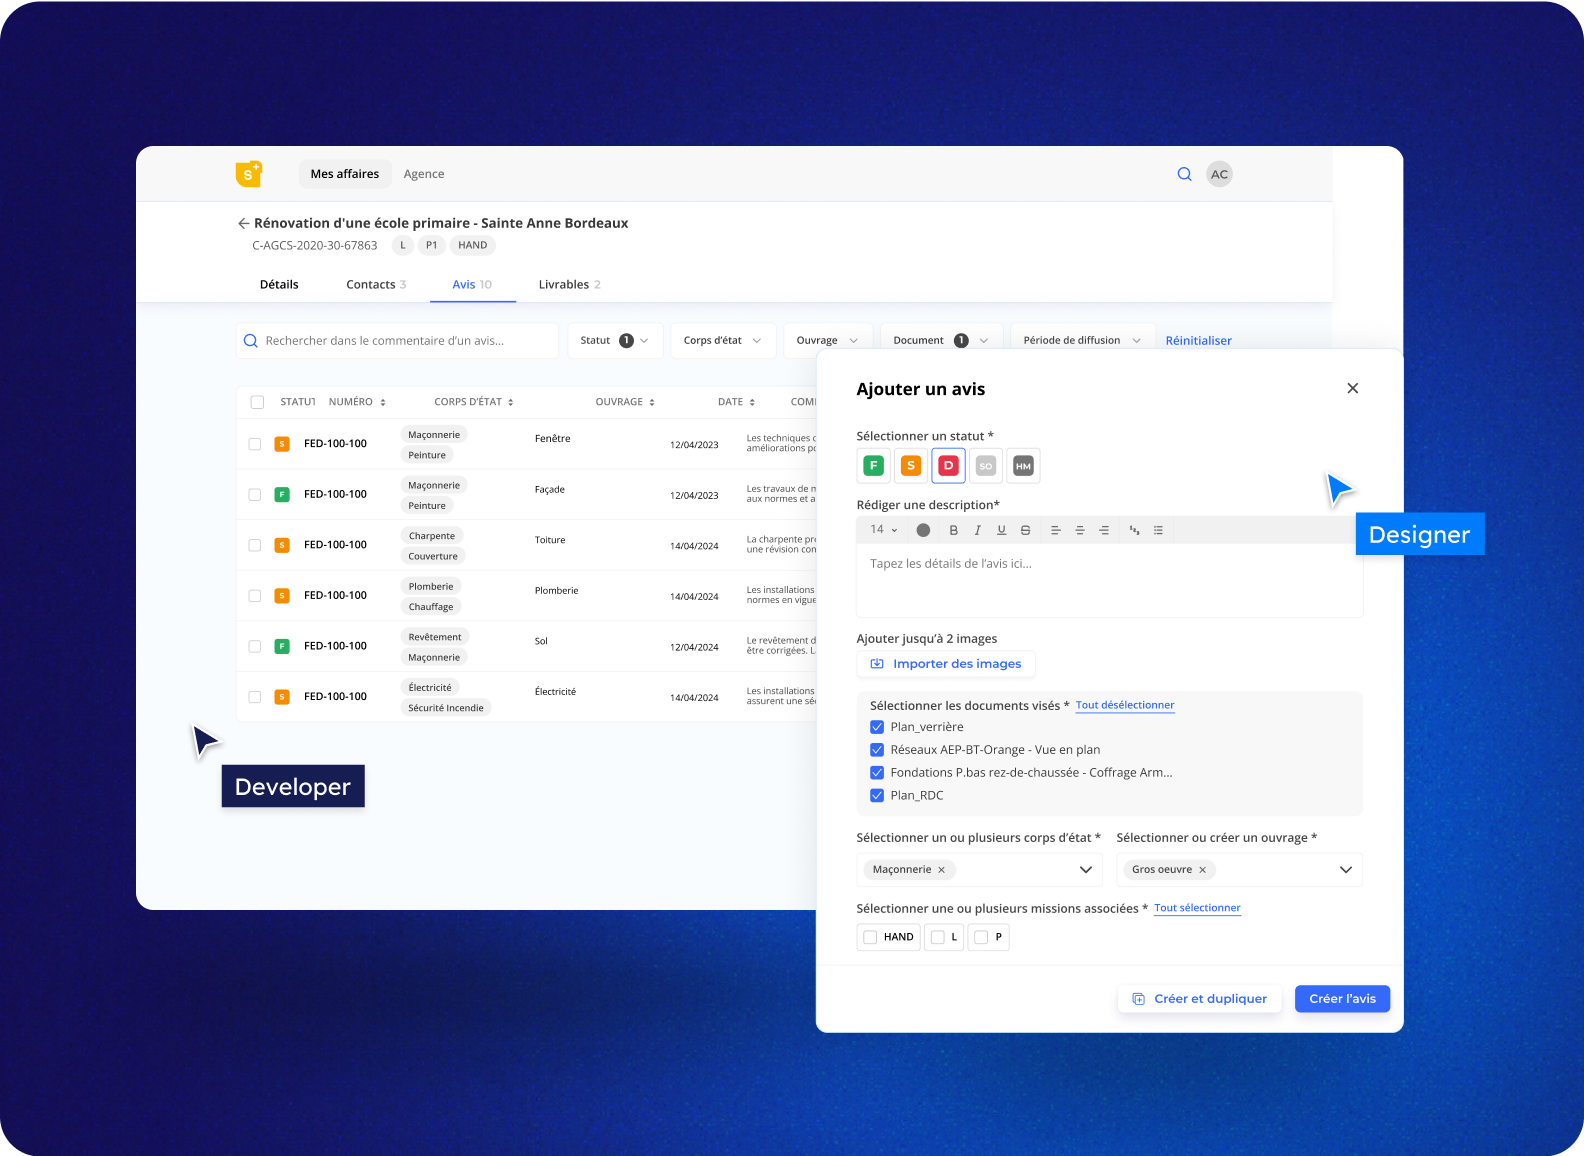Apply italic formatting in description editor
Viewport: 1584px width, 1156px height.
point(977,530)
